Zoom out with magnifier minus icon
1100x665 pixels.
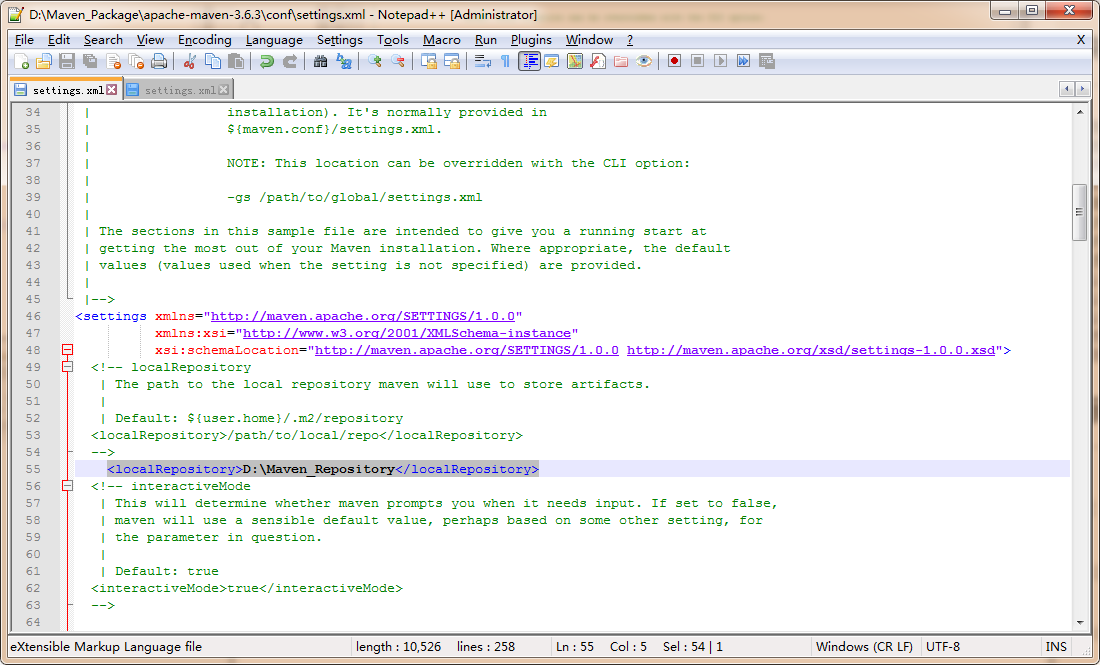pyautogui.click(x=398, y=62)
